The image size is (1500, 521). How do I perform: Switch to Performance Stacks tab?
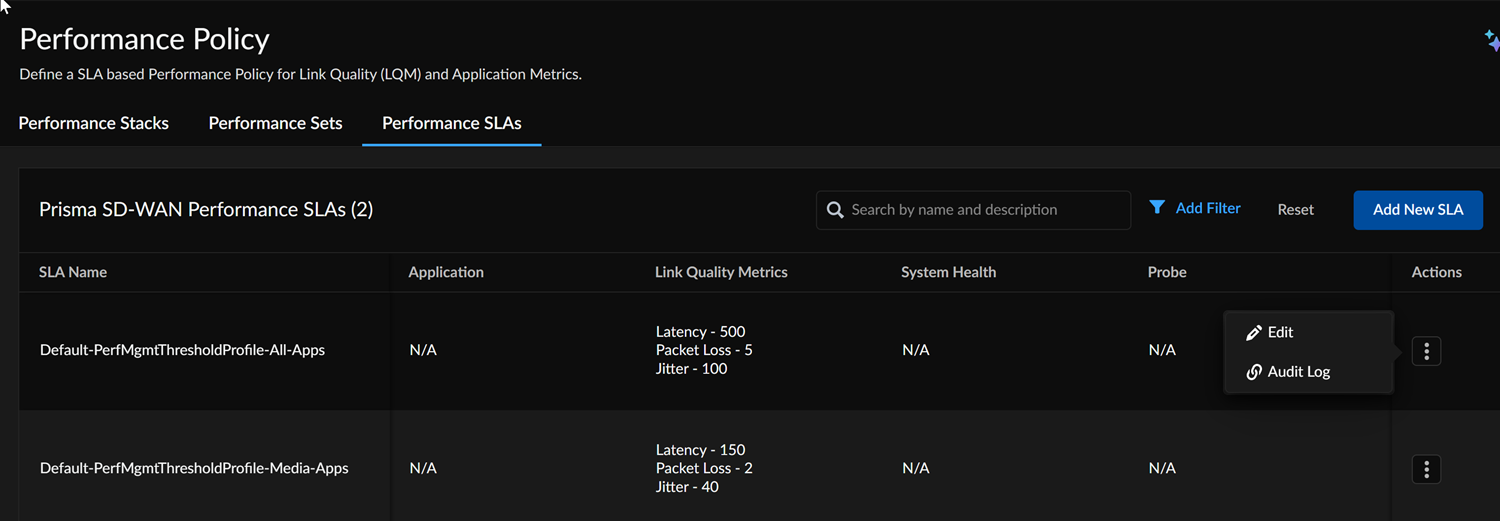(x=94, y=123)
